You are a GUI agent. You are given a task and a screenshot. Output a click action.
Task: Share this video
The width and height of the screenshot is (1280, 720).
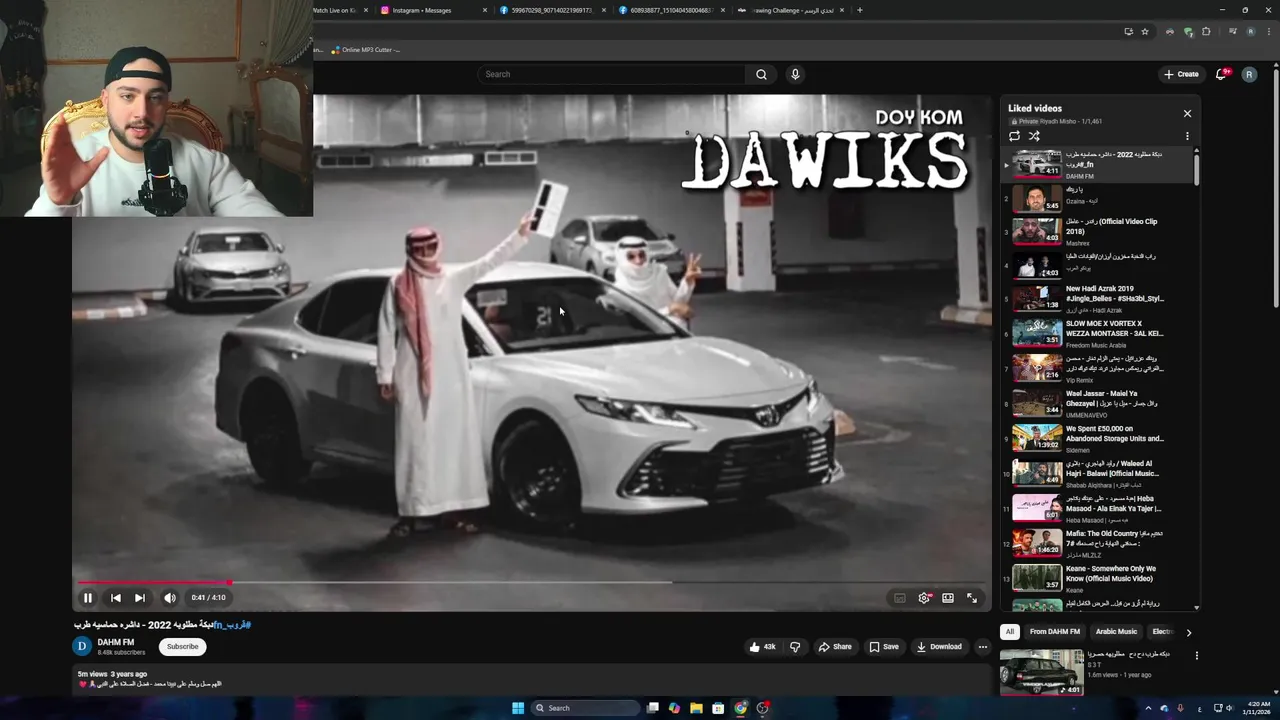point(835,647)
